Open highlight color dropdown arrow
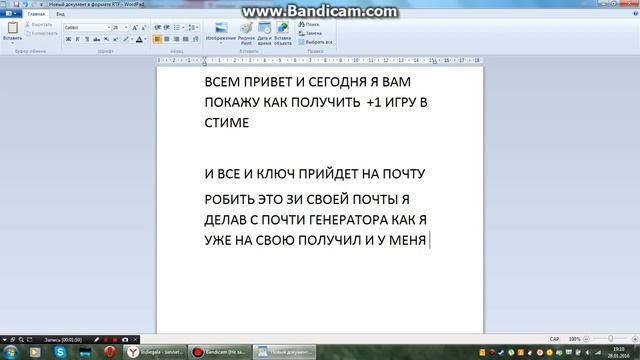 131,39
